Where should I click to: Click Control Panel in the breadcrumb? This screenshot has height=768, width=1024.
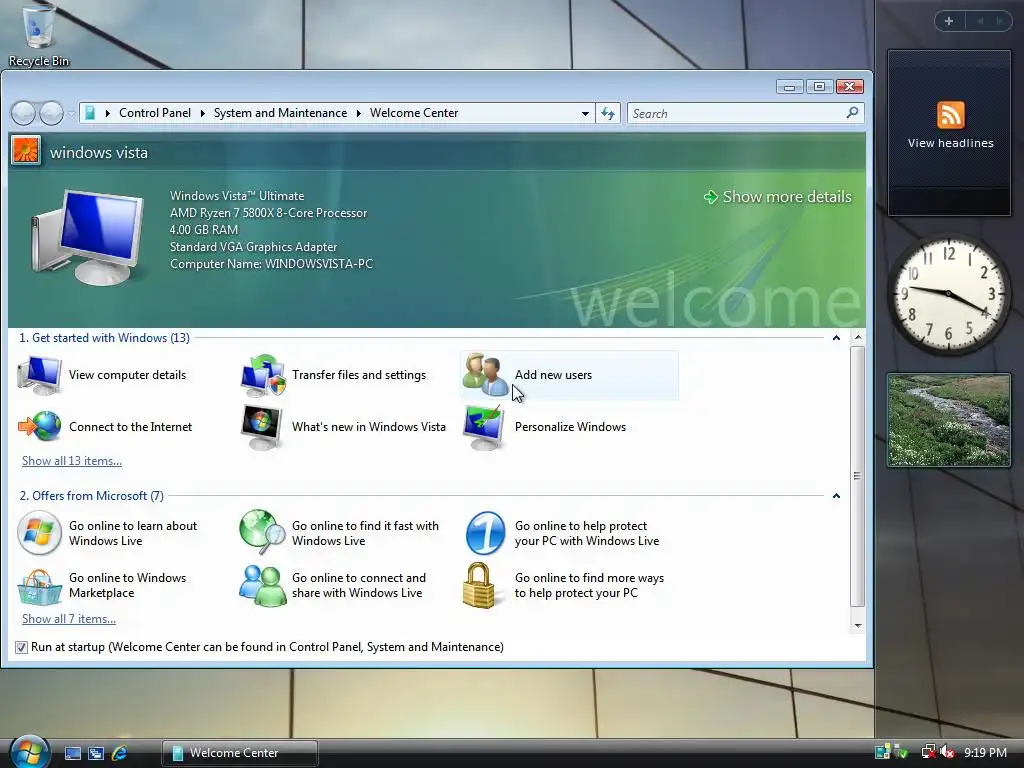155,113
